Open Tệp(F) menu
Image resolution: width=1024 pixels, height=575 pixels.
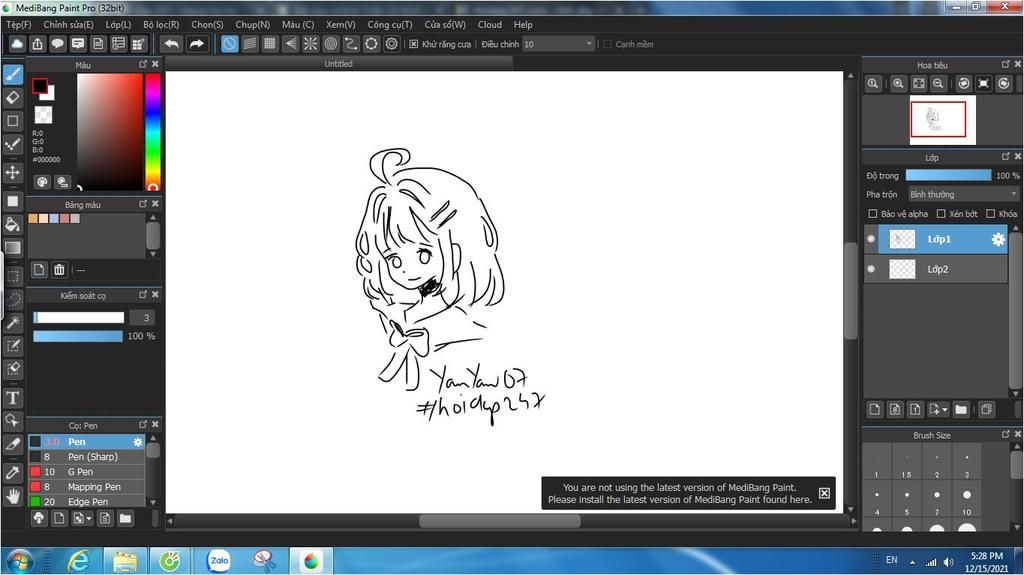pyautogui.click(x=19, y=25)
